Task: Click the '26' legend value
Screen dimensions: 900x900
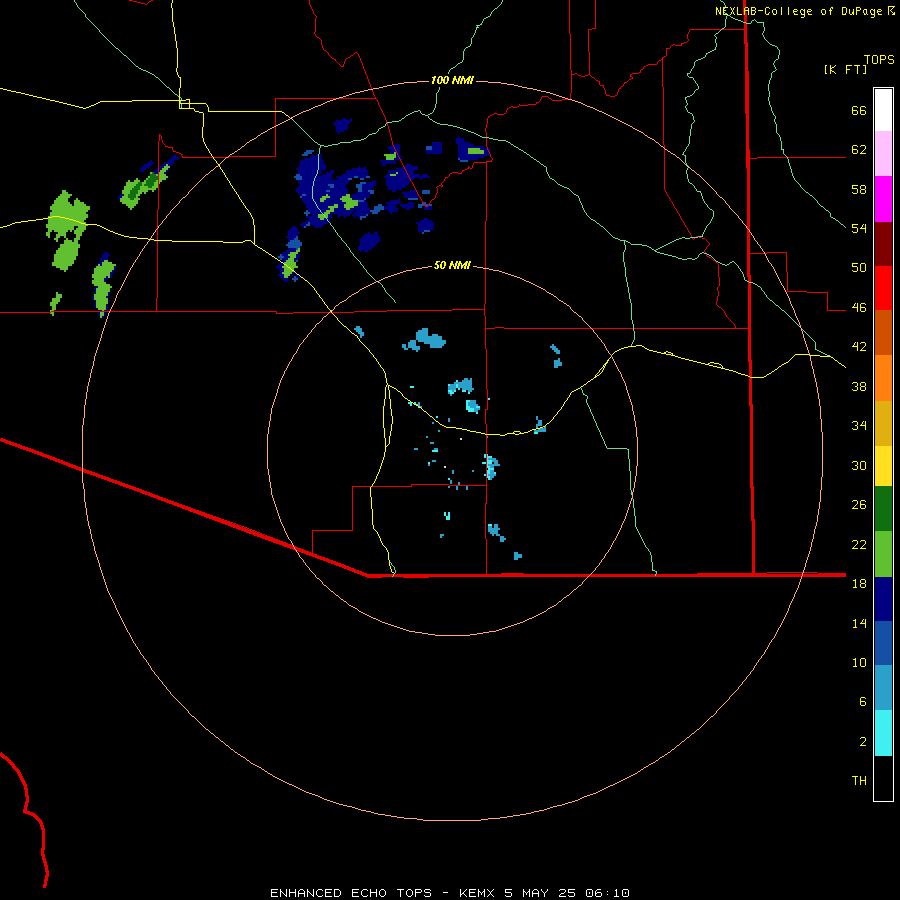Action: tap(859, 505)
